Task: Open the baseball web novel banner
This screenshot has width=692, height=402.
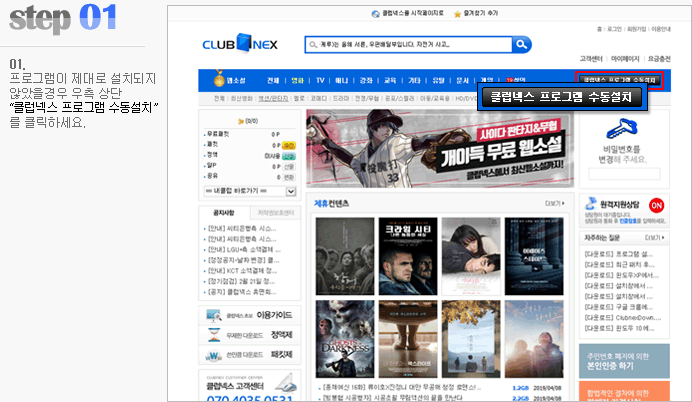Action: point(440,148)
